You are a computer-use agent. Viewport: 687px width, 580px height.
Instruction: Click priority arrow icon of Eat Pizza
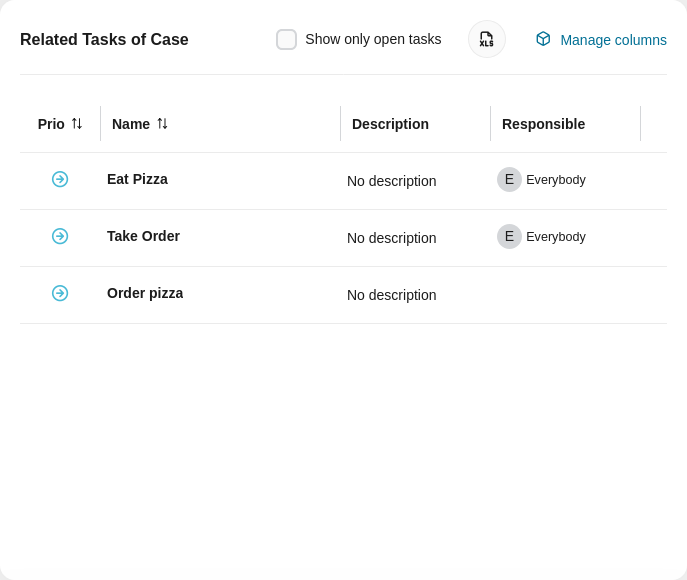click(x=60, y=179)
